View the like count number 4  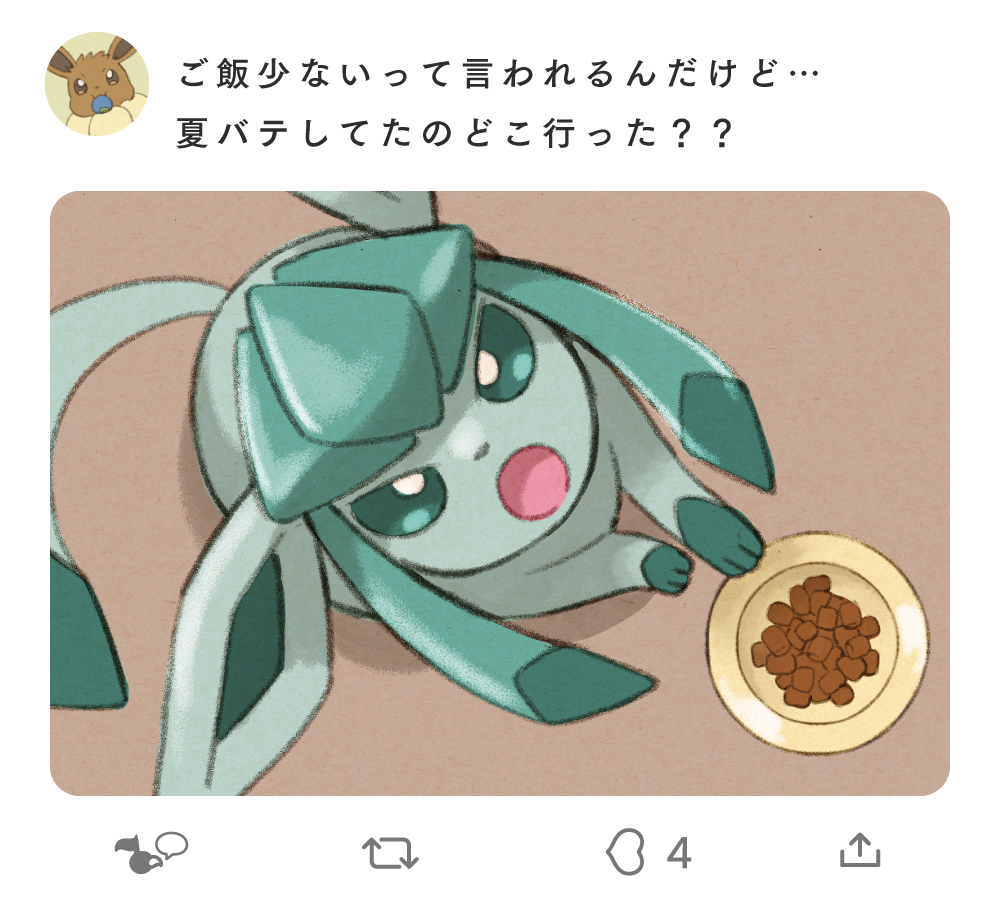click(679, 853)
